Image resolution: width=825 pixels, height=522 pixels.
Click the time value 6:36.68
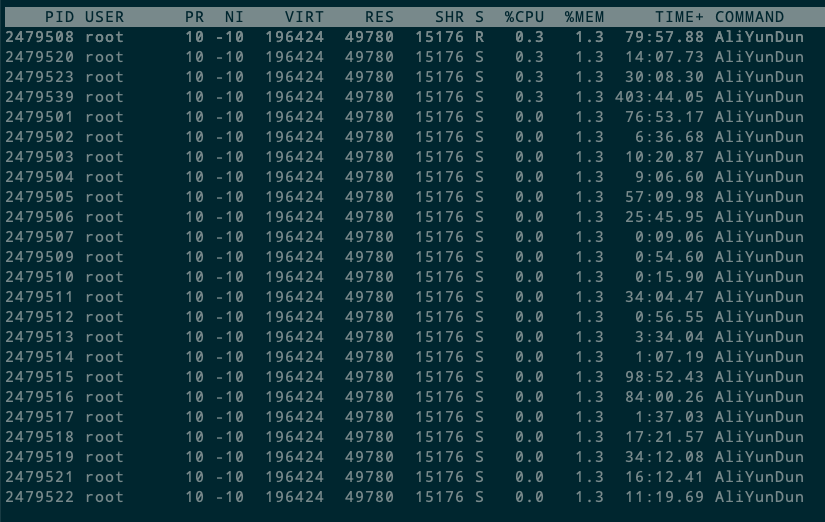(669, 137)
